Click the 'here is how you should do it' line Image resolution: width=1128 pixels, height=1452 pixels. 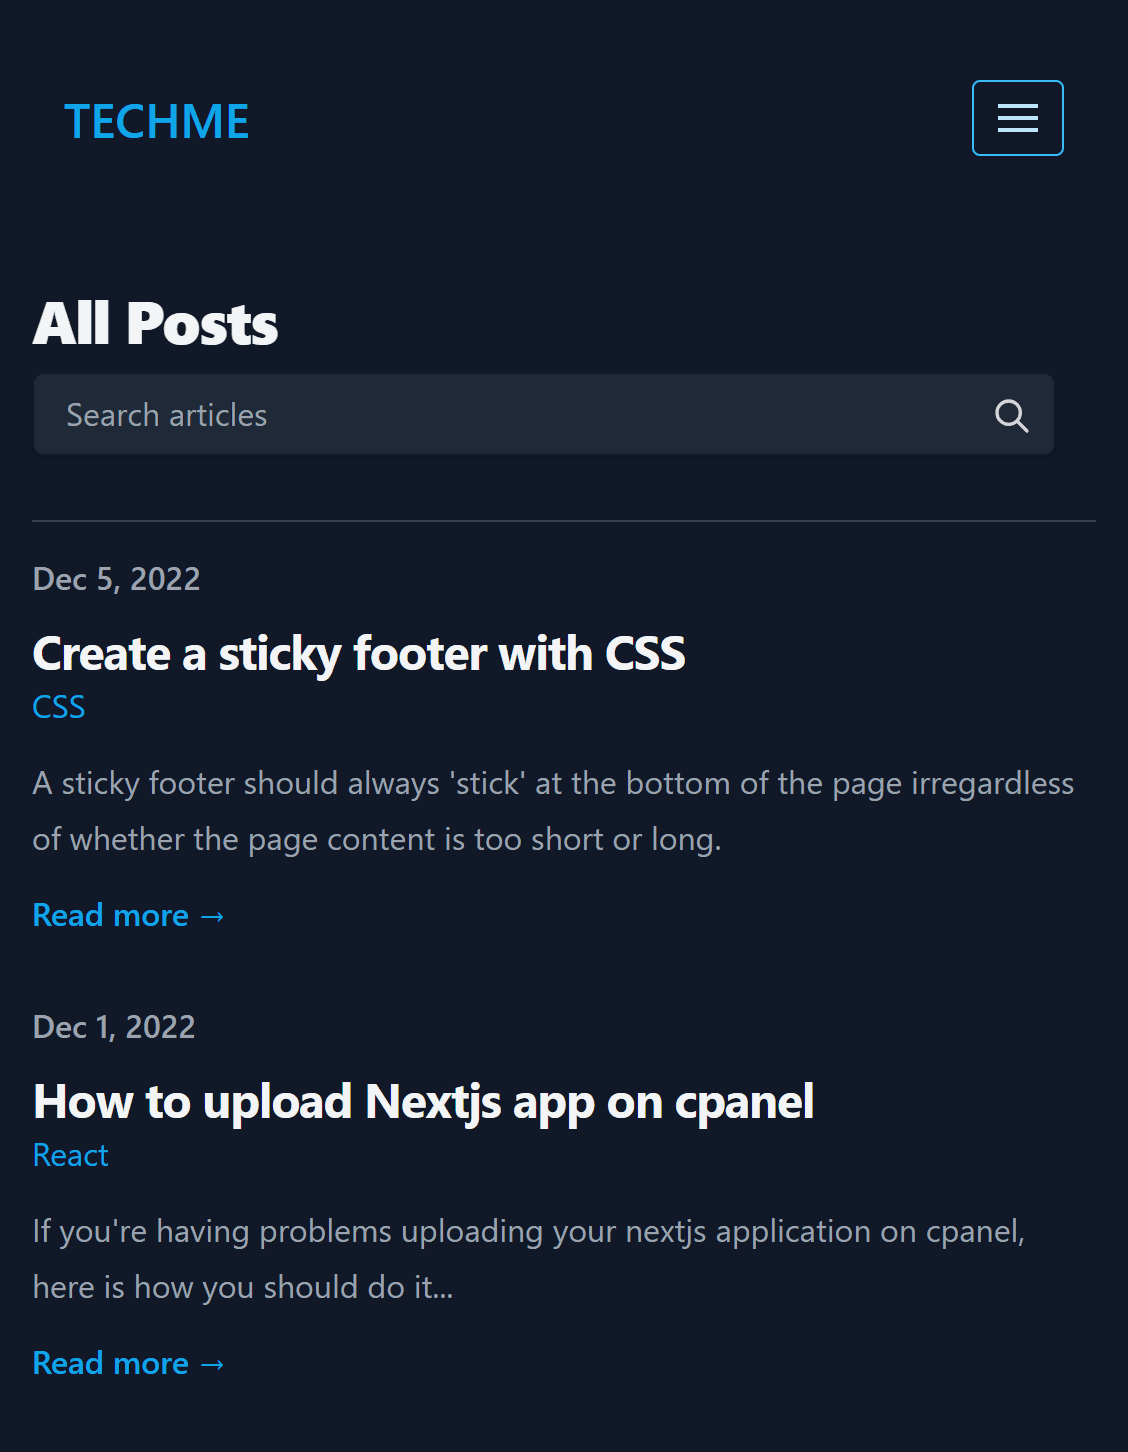tap(243, 1287)
